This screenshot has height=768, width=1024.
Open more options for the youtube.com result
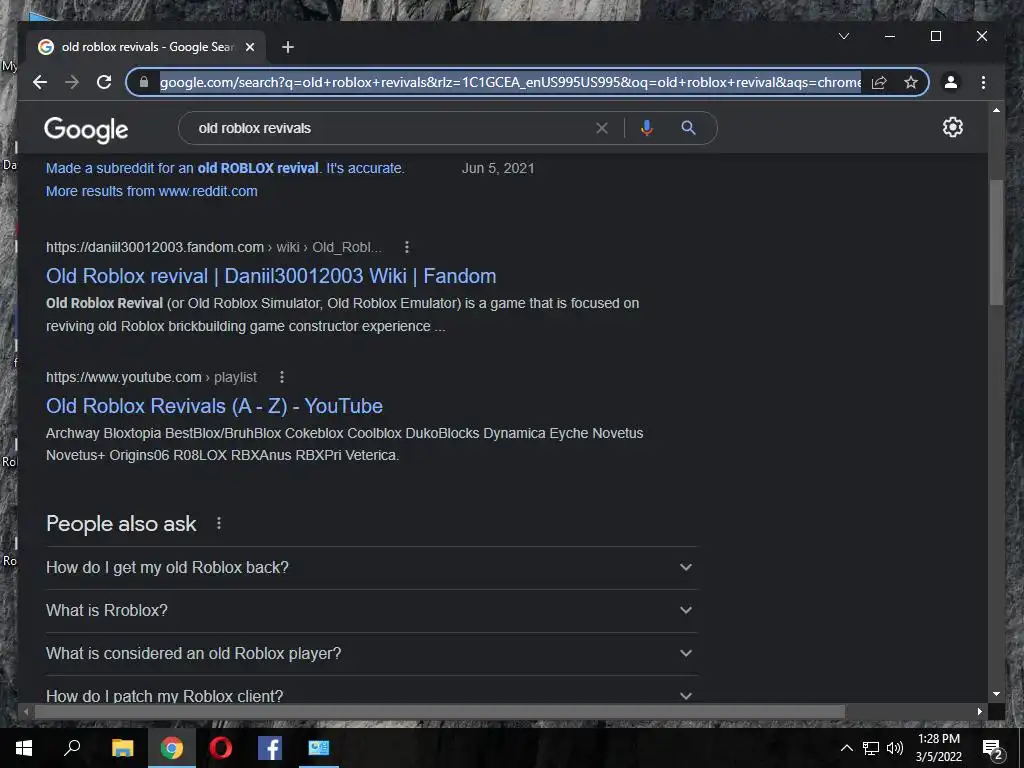click(x=281, y=377)
